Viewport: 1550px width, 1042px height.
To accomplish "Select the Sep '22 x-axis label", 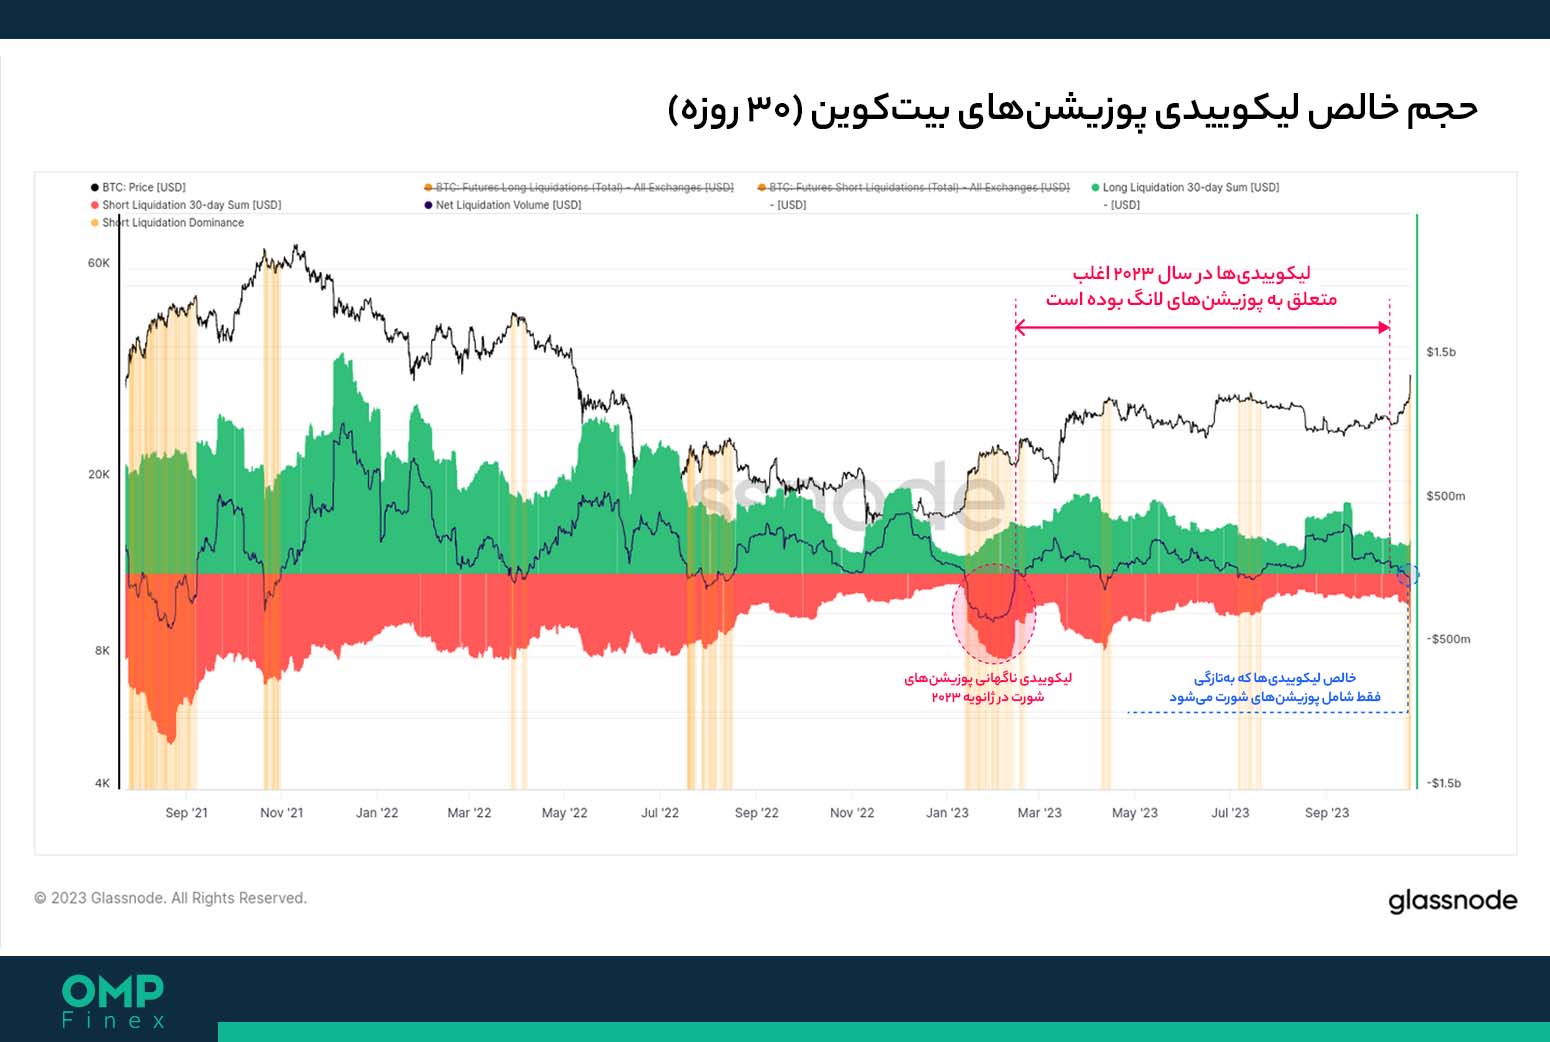I will pos(756,813).
